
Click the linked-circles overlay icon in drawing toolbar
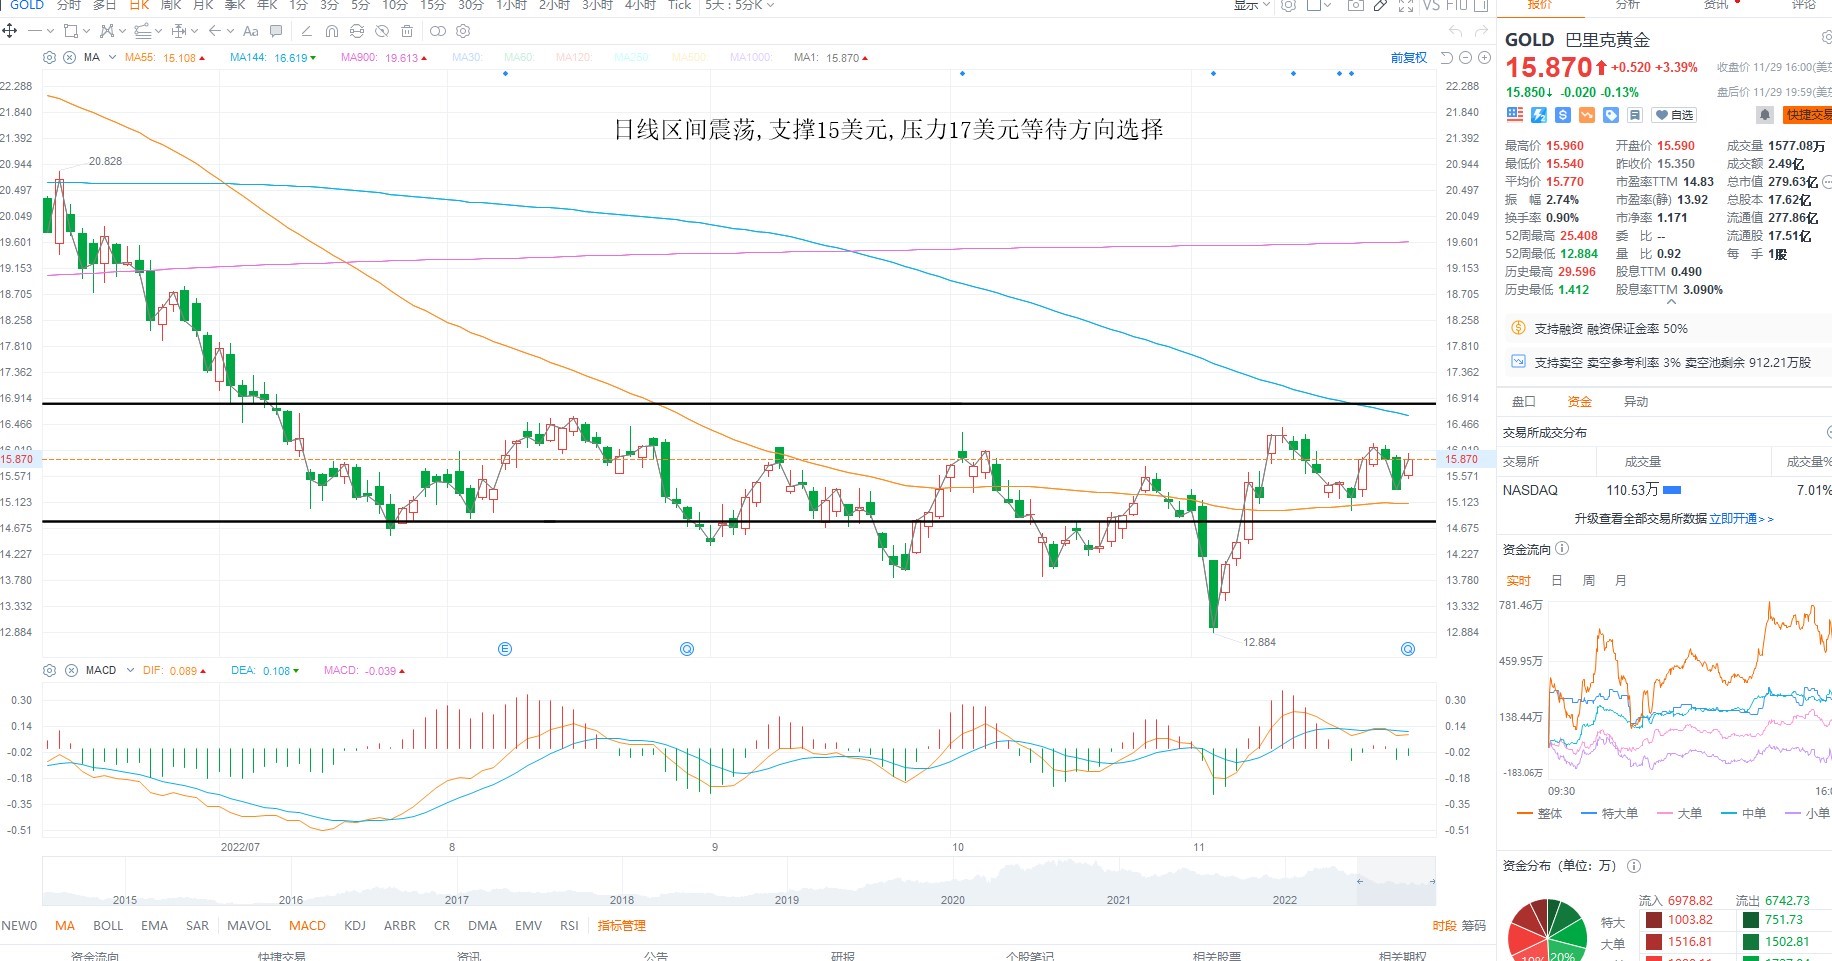tap(438, 31)
